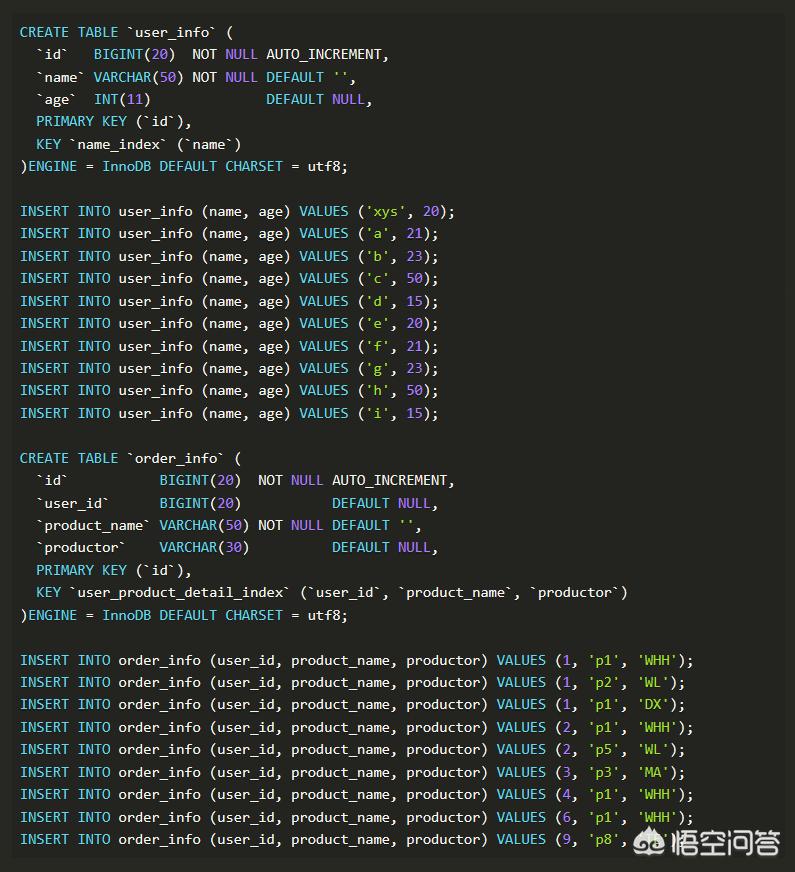Click the CREATE TABLE `user_info` line
Viewport: 795px width, 872px height.
click(x=126, y=32)
